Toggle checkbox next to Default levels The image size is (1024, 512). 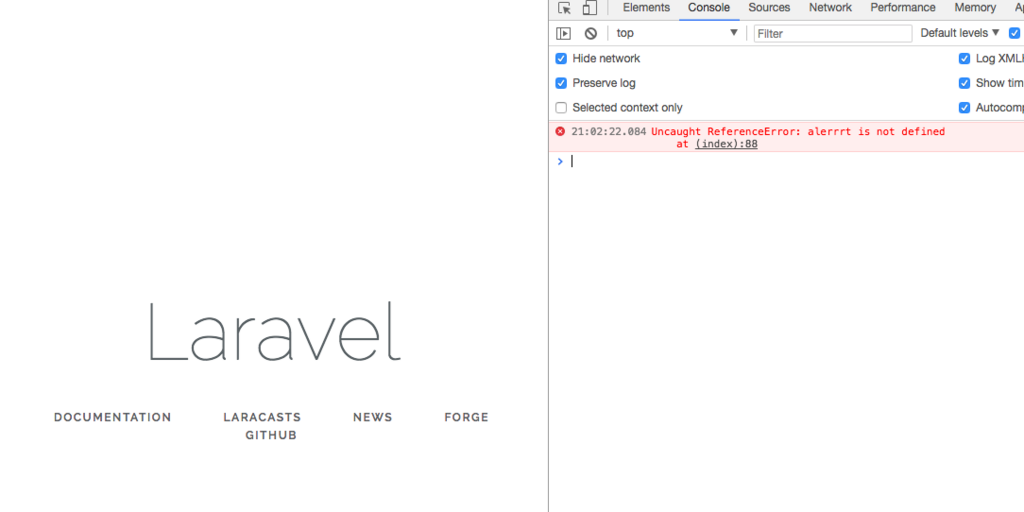[1014, 33]
